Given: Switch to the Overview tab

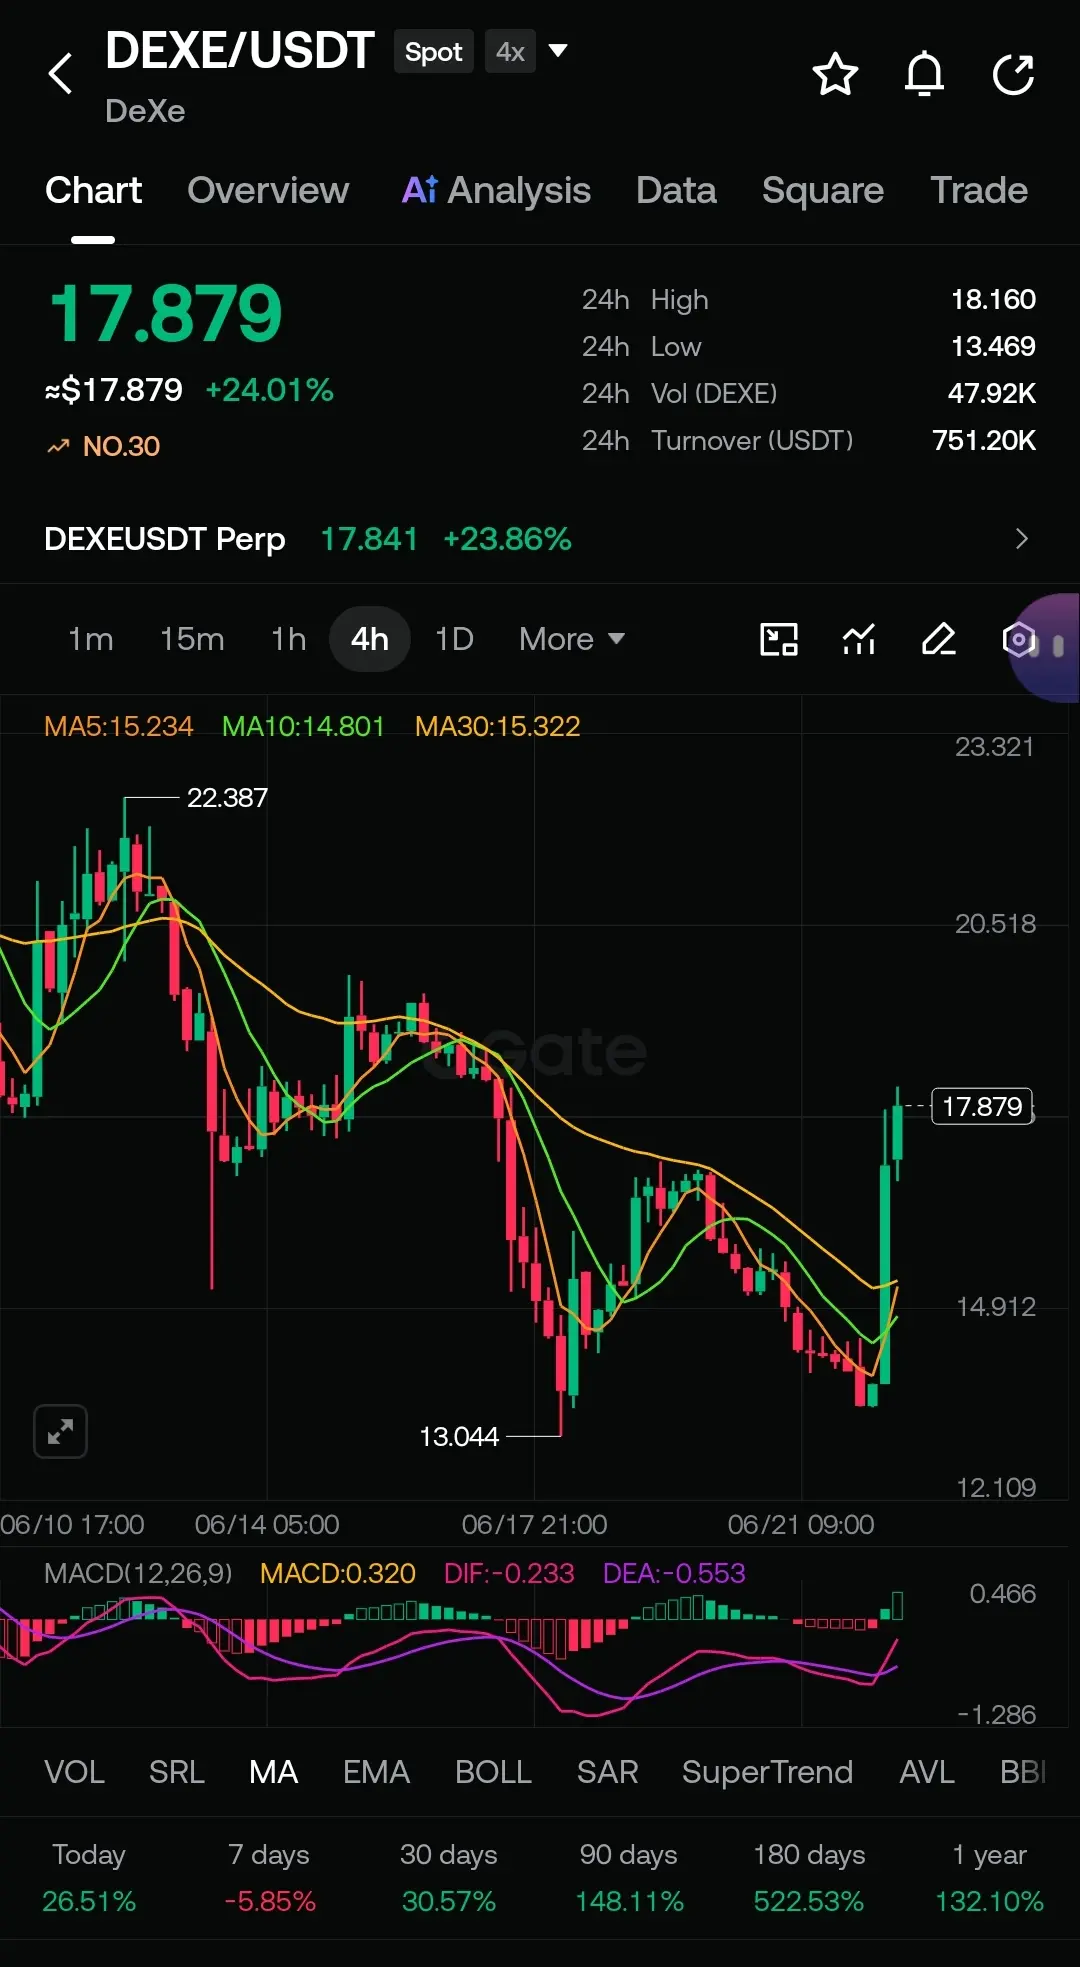Looking at the screenshot, I should point(268,190).
